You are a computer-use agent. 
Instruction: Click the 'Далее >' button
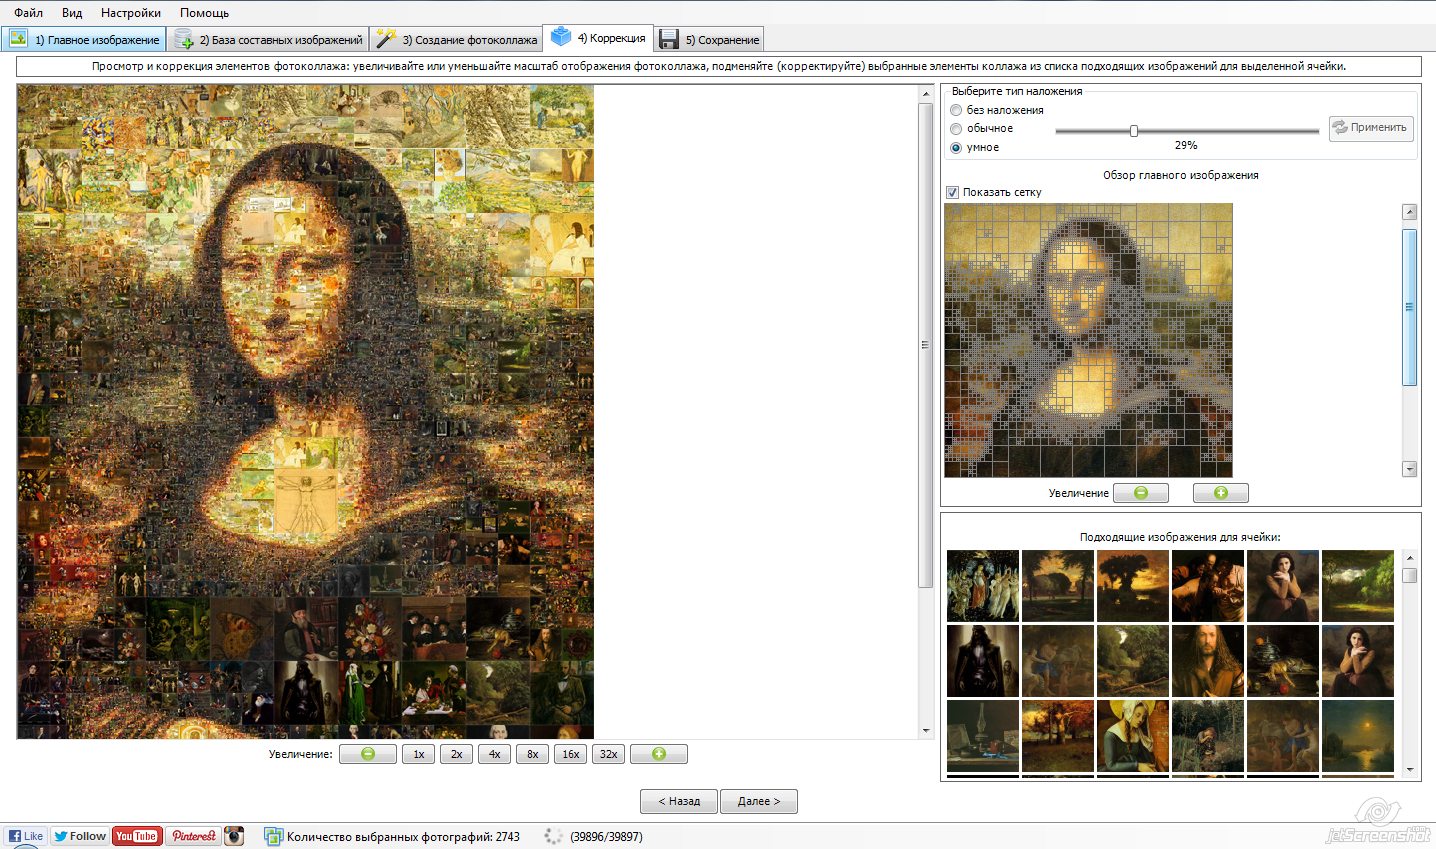759,801
